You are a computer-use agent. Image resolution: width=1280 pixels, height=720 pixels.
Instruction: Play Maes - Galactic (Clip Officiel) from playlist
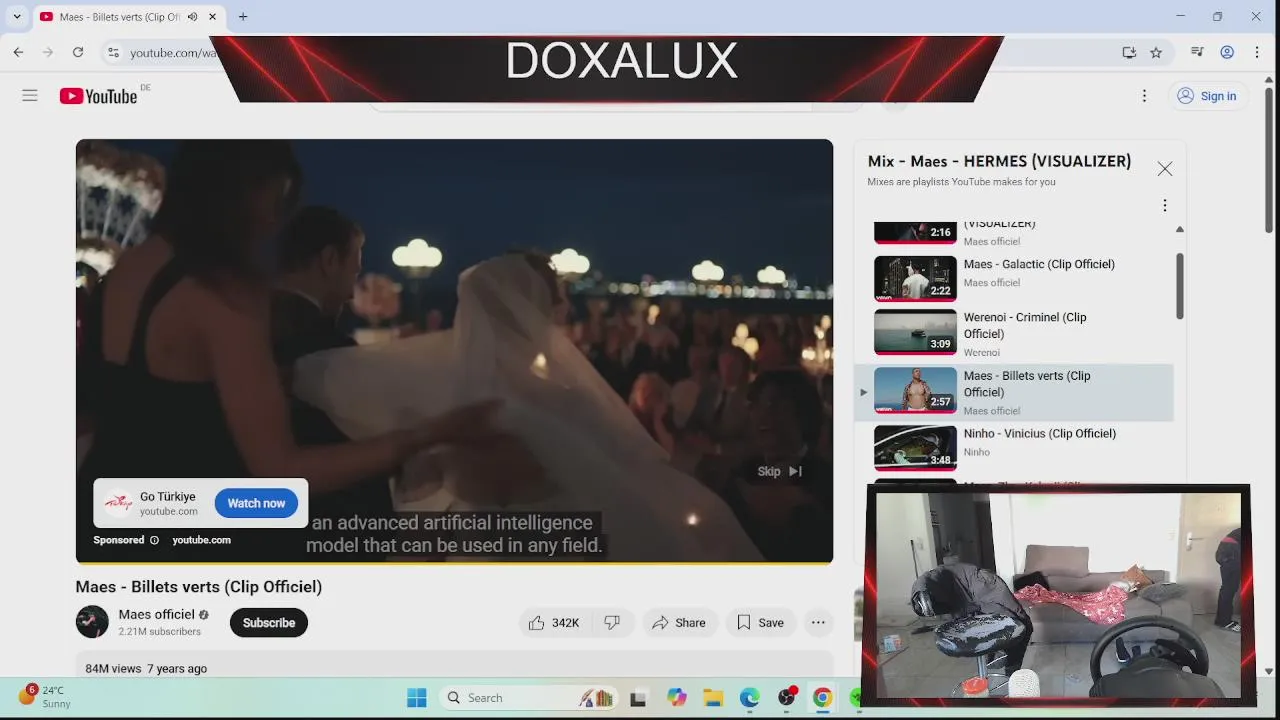tap(1014, 278)
